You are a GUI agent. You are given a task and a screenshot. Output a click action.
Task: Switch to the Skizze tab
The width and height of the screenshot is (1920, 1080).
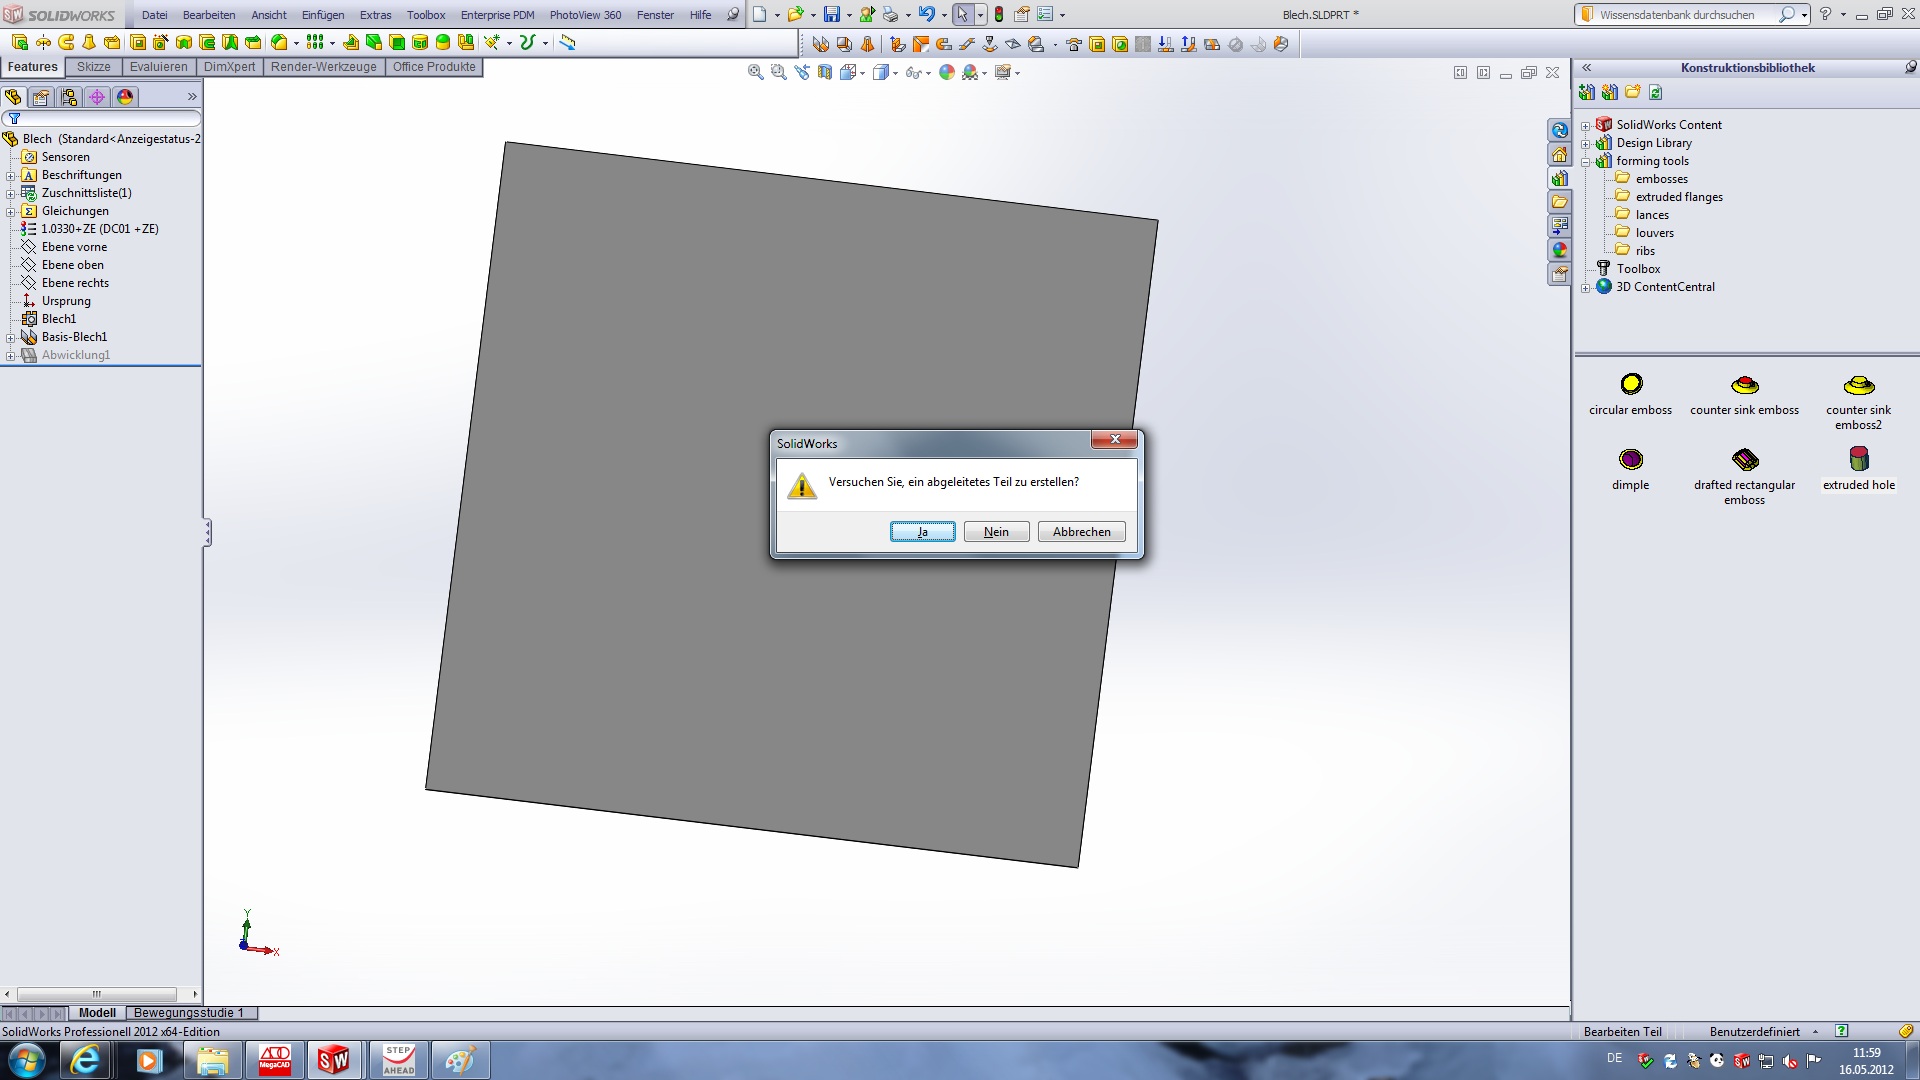[x=94, y=67]
